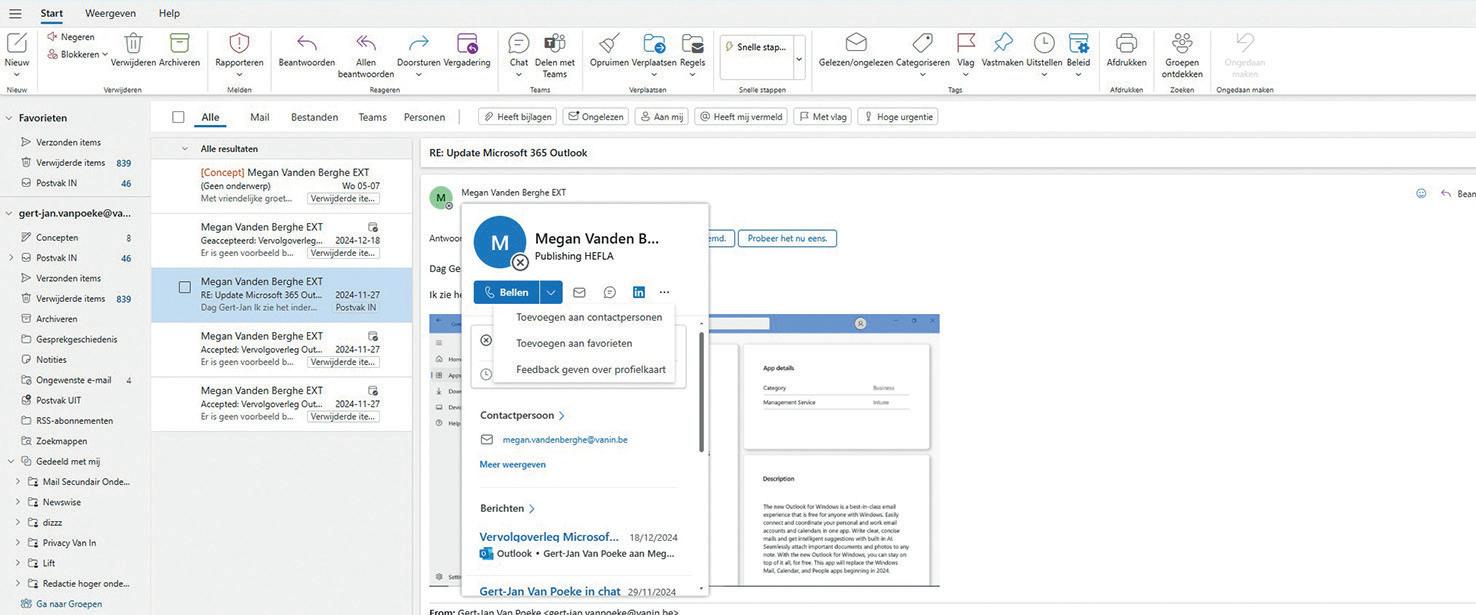Collapse the gert-jan.vanpoeke account tree
Viewport: 1476px width, 615px height.
(x=9, y=213)
